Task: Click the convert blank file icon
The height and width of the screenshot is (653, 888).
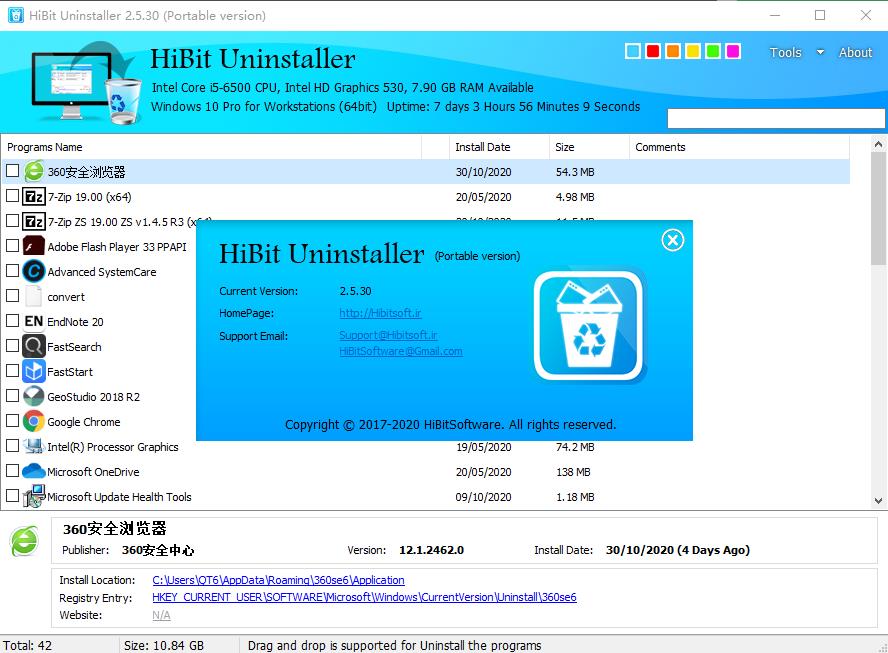Action: (x=33, y=296)
